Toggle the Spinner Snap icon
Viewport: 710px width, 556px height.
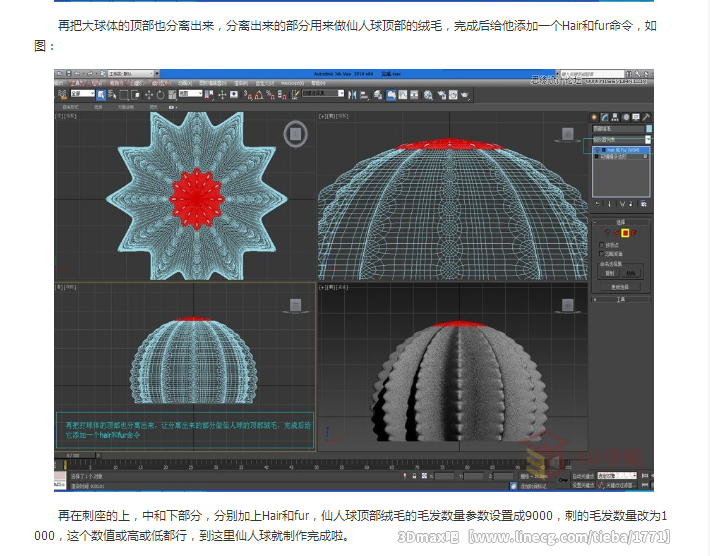pos(282,95)
